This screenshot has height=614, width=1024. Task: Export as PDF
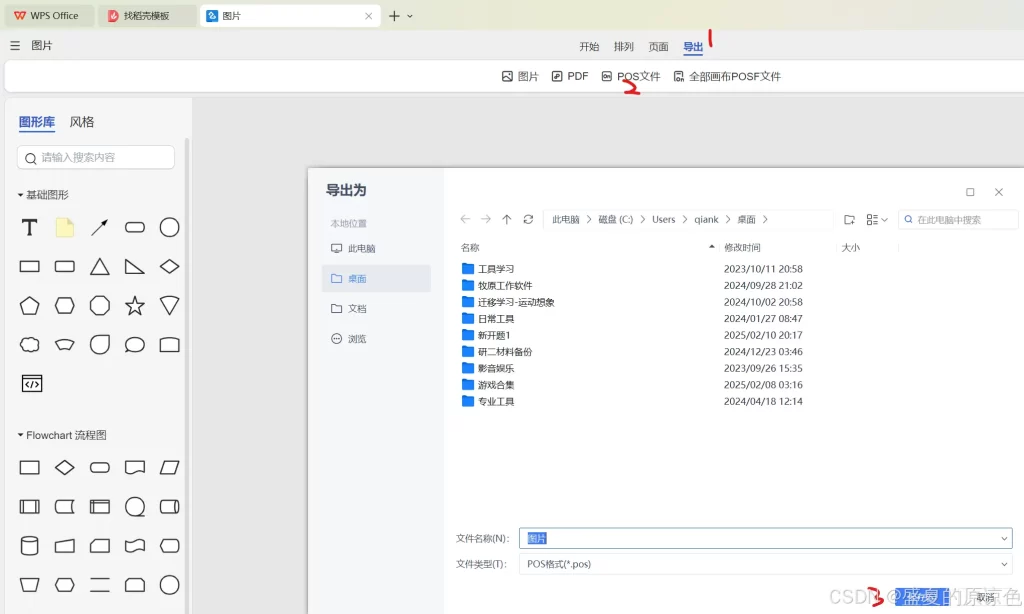570,75
